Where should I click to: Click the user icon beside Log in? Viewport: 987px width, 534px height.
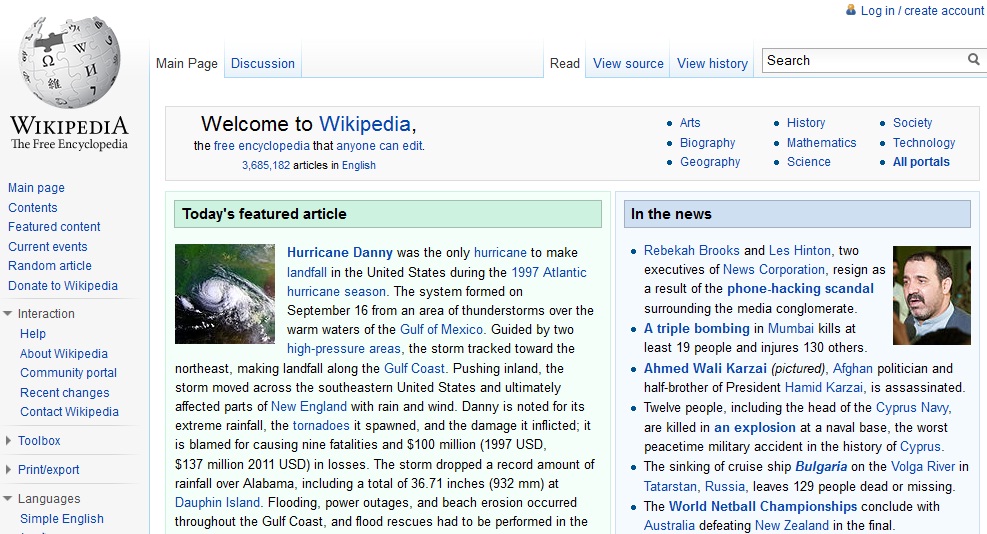[850, 10]
